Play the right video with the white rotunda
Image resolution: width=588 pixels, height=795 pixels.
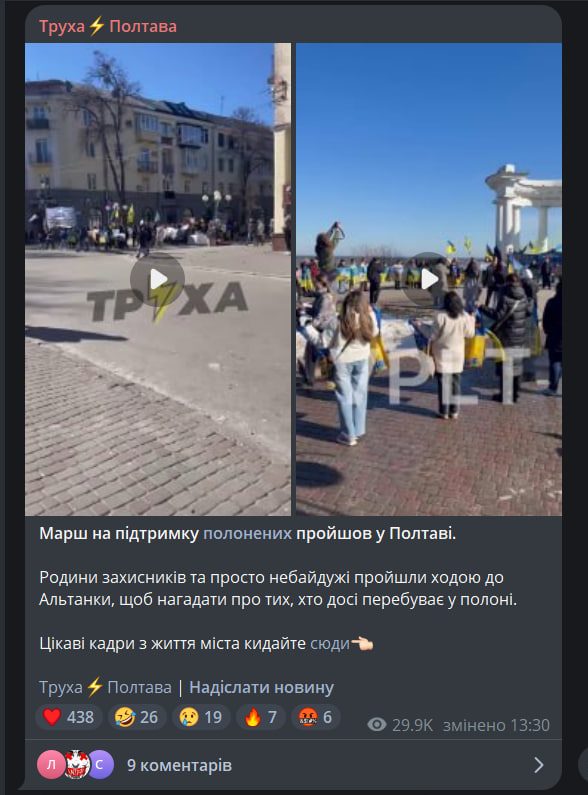(x=429, y=279)
